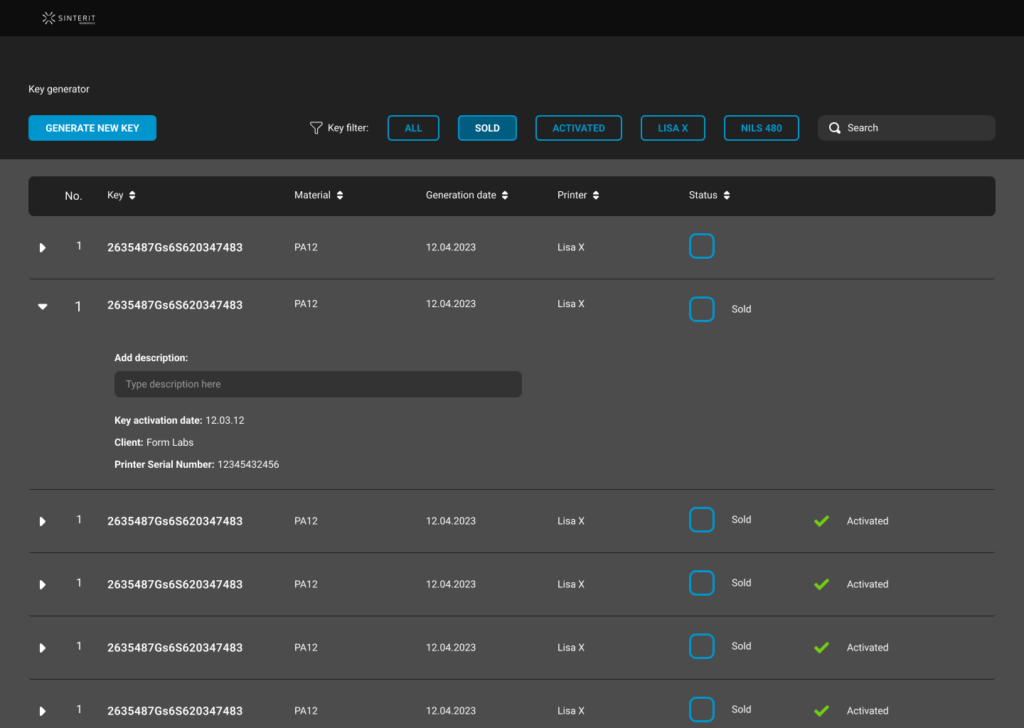Click the Type description here field
This screenshot has height=728, width=1024.
tap(317, 384)
